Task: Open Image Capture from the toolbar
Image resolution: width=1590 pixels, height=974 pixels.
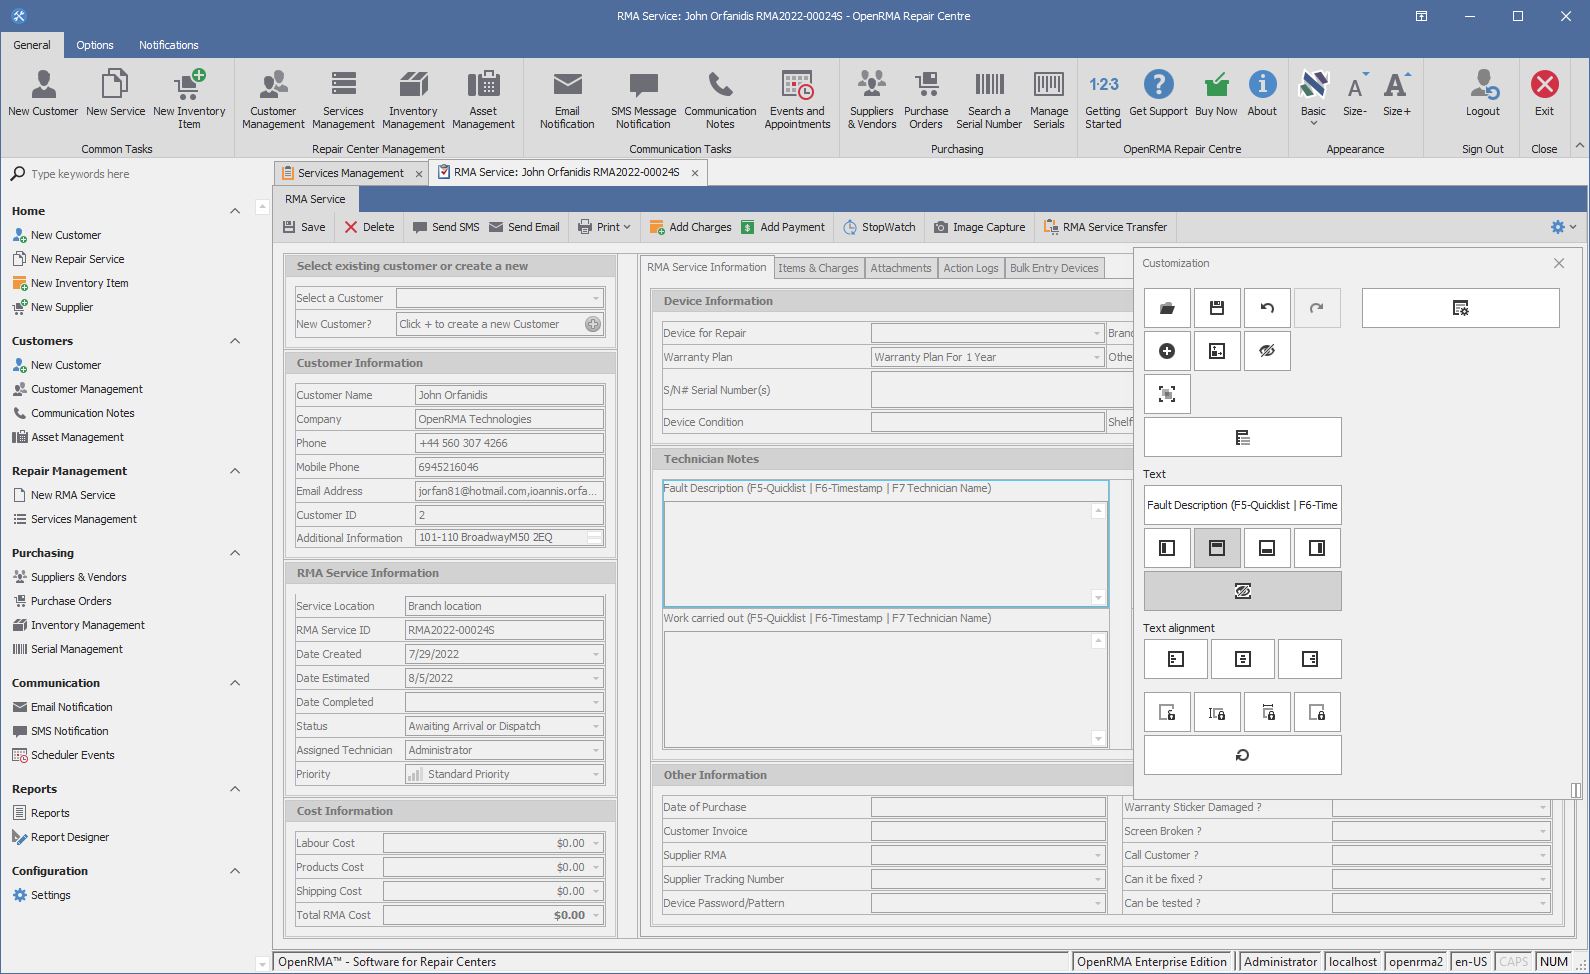Action: [979, 227]
